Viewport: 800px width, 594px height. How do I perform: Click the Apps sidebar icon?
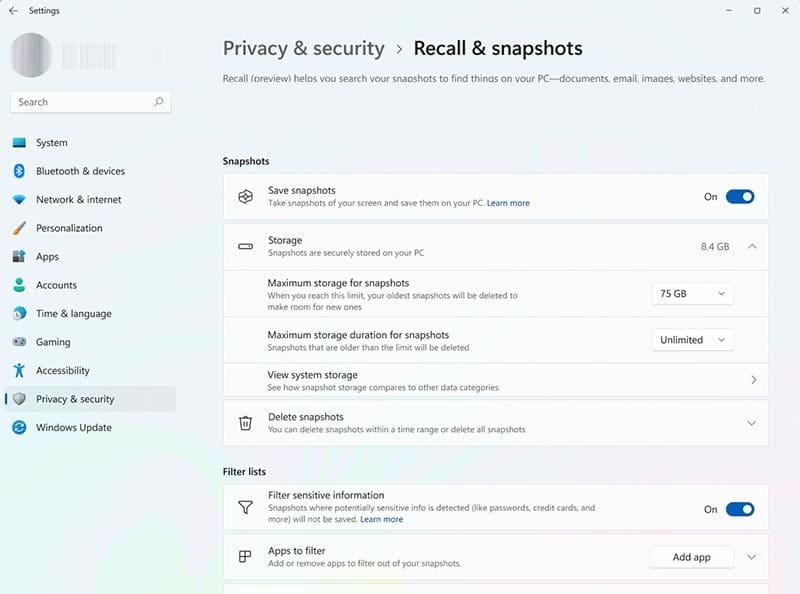point(19,256)
